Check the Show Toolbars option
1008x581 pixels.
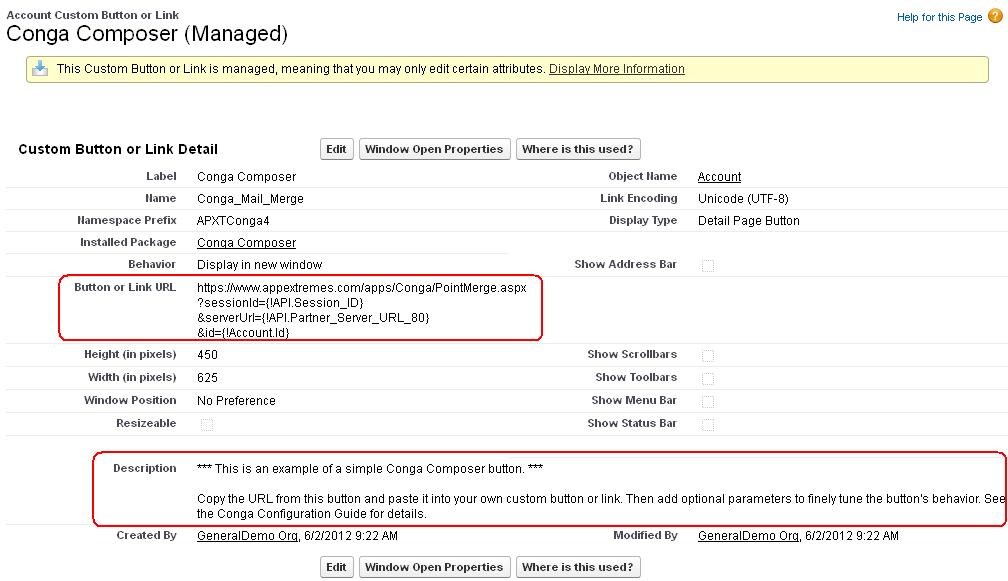708,376
